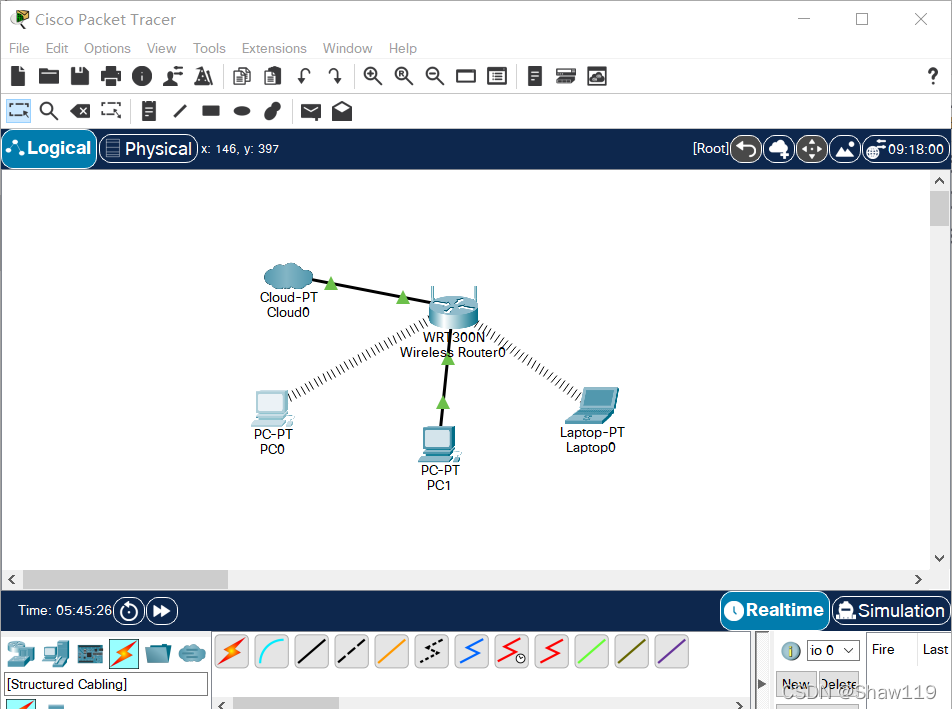This screenshot has width=952, height=709.
Task: Open the Options menu
Action: 107,48
